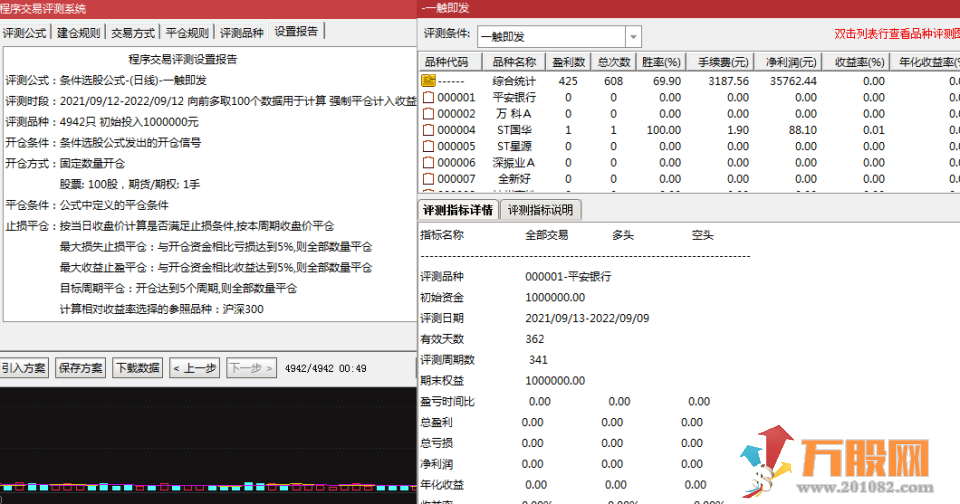960x504 pixels.
Task: Sort by the 净利润(元) column header
Action: coord(791,61)
